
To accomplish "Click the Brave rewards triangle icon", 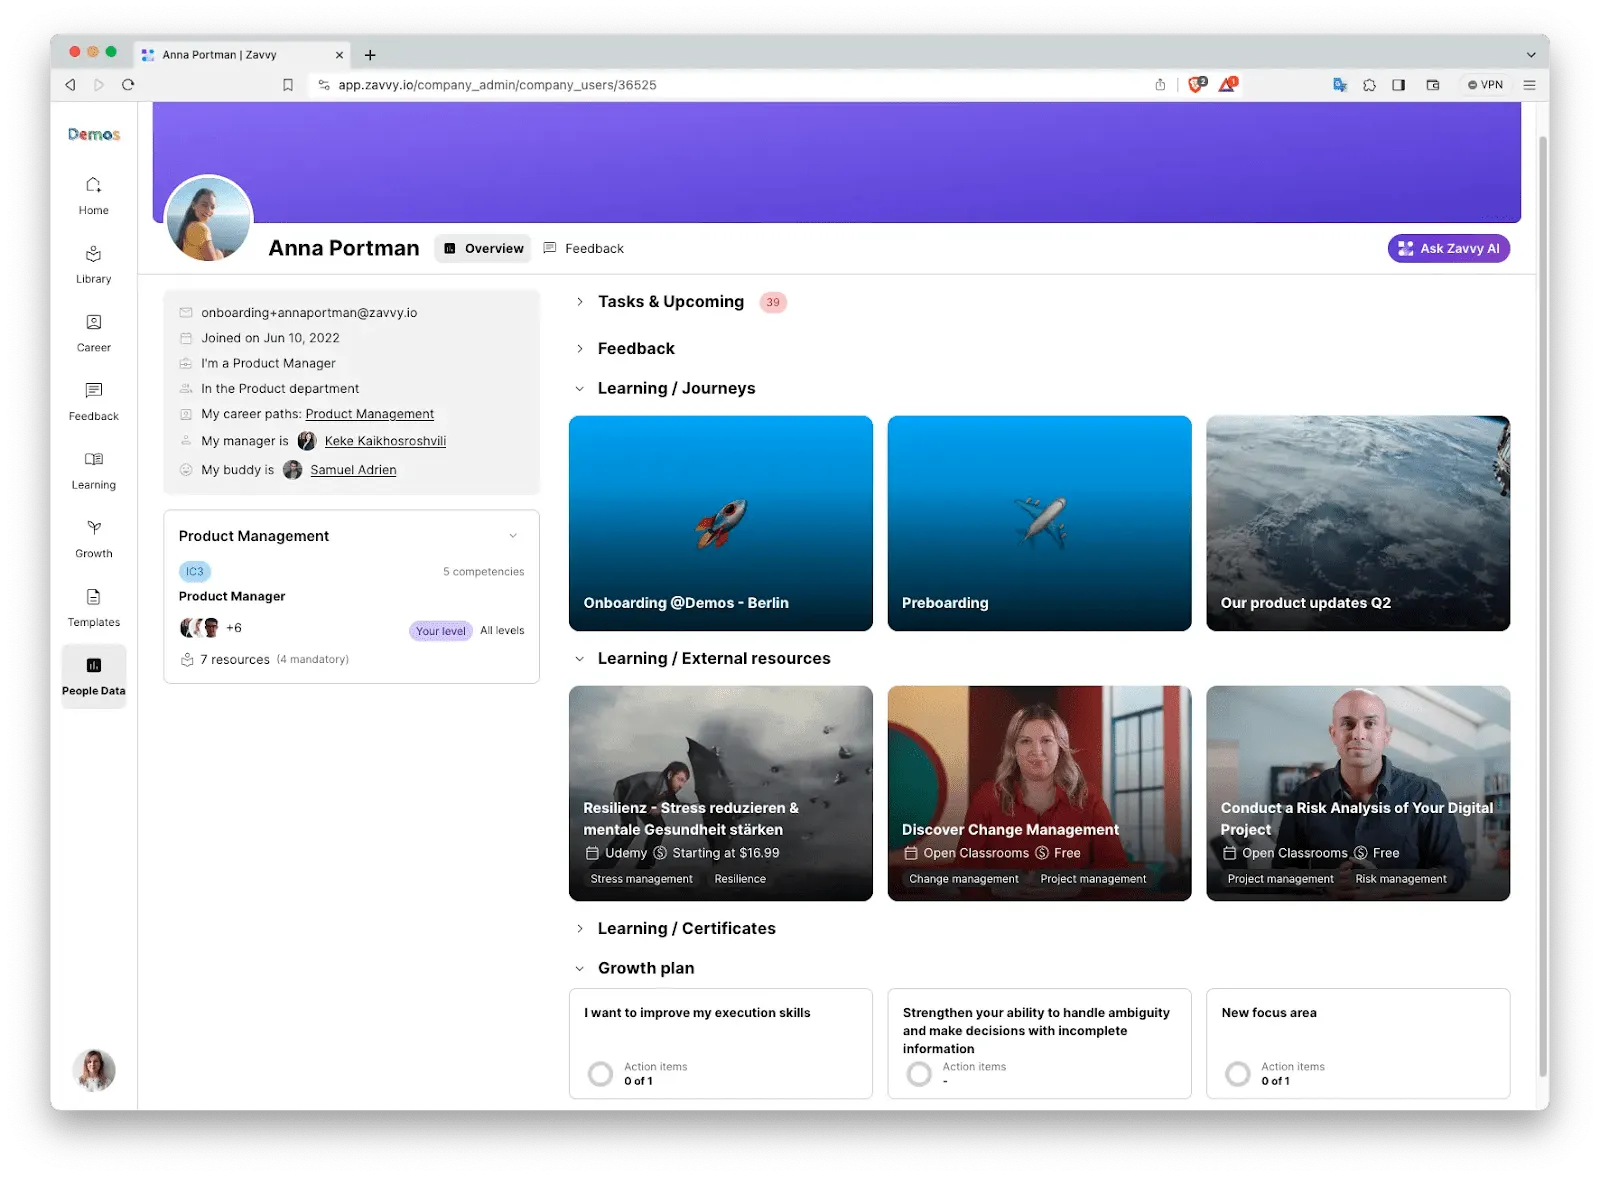I will [1228, 85].
